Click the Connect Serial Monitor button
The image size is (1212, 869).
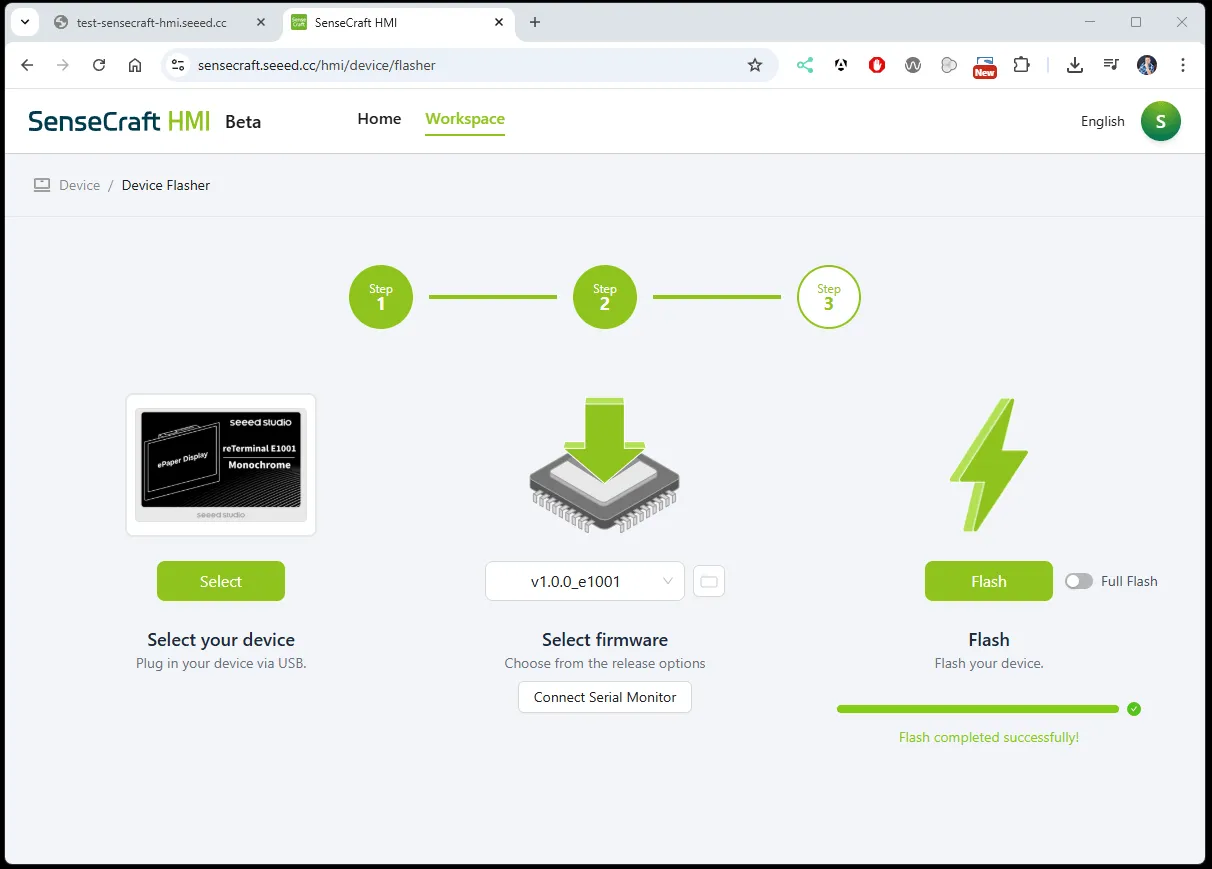[x=605, y=697]
